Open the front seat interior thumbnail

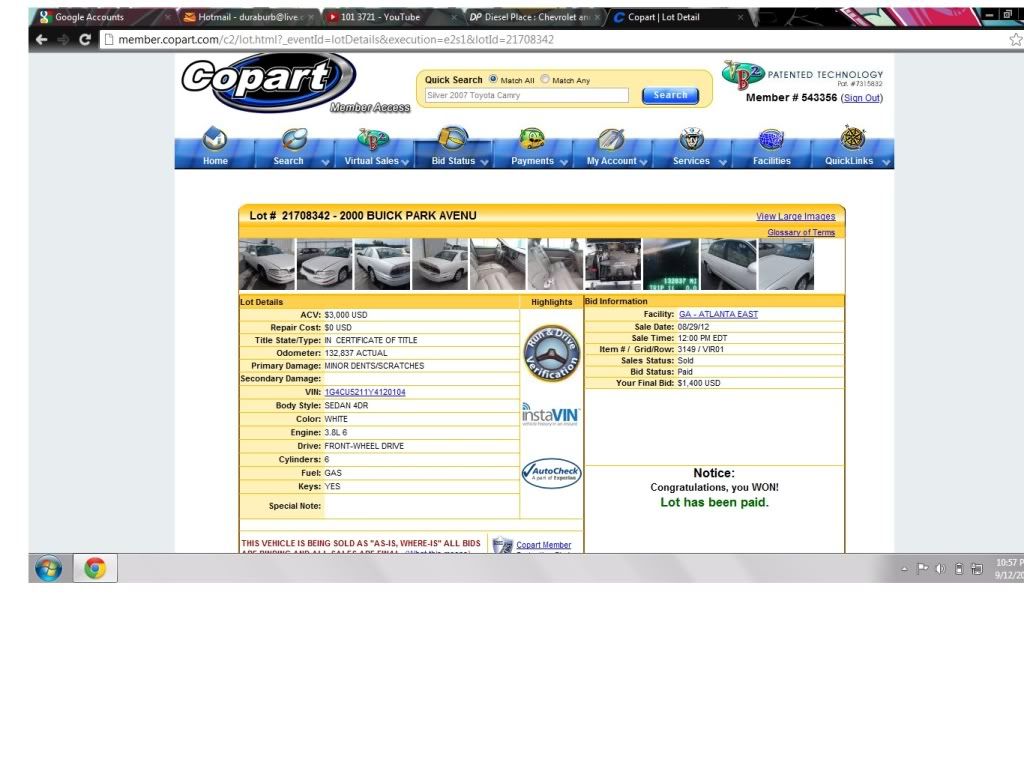(555, 264)
